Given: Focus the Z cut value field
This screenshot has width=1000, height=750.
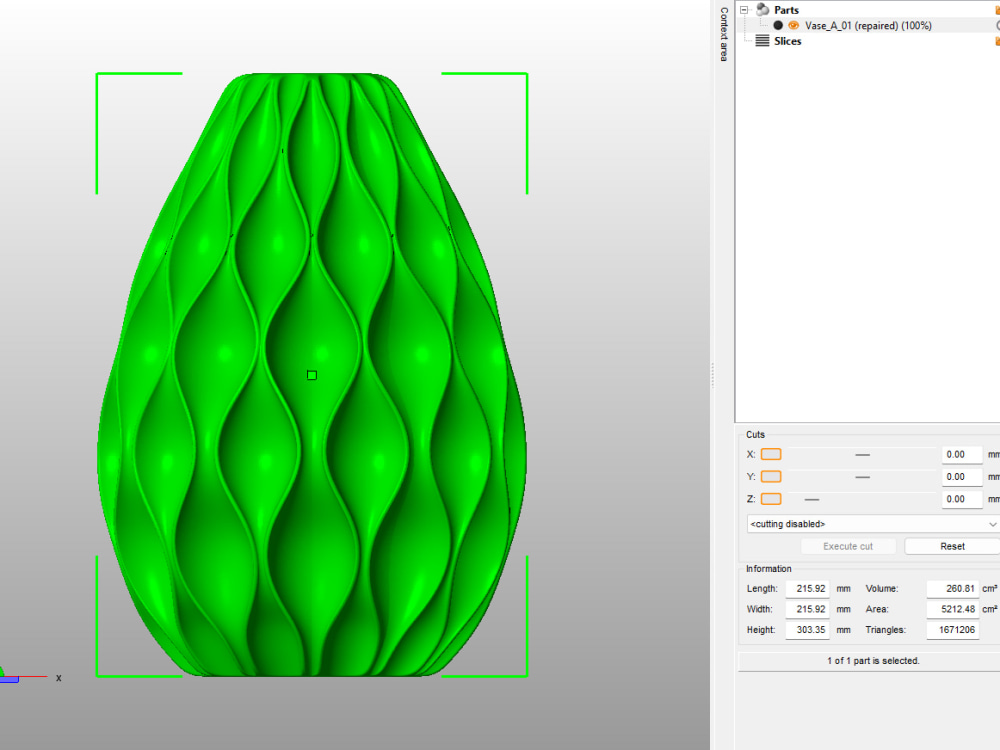Looking at the screenshot, I should pyautogui.click(x=962, y=499).
